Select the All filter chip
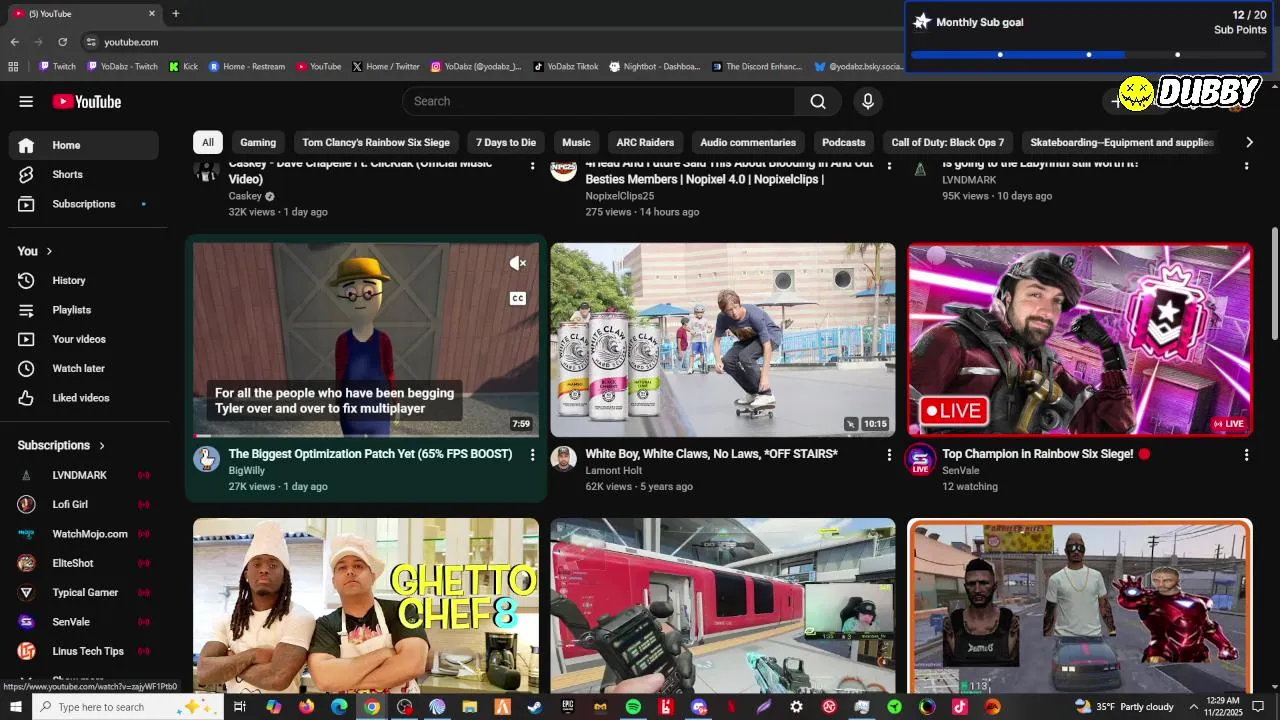The height and width of the screenshot is (720, 1280). tap(208, 142)
